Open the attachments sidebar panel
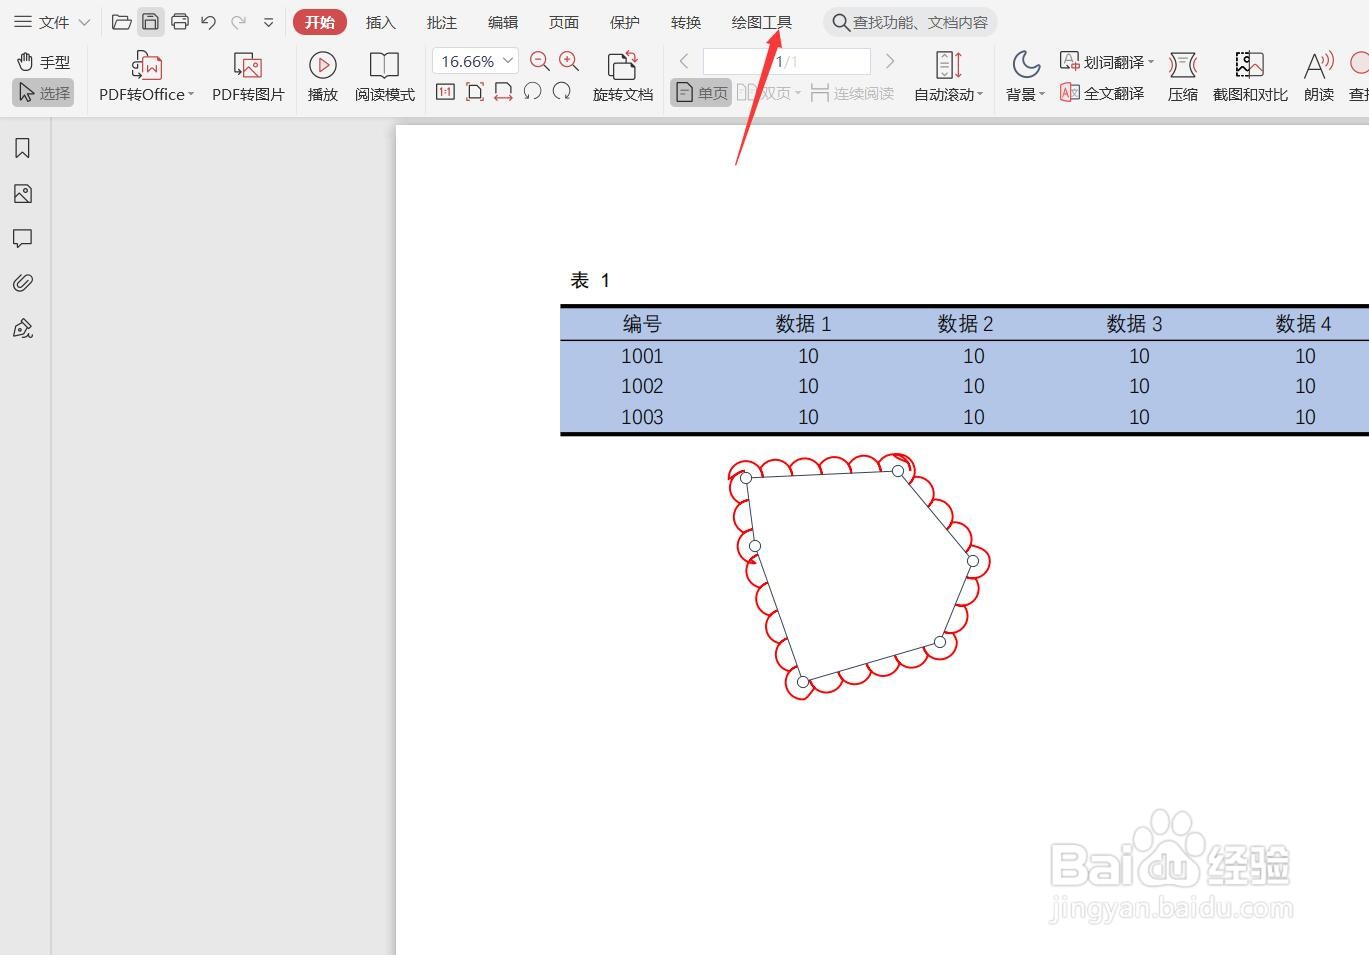Image resolution: width=1369 pixels, height=955 pixels. tap(23, 283)
